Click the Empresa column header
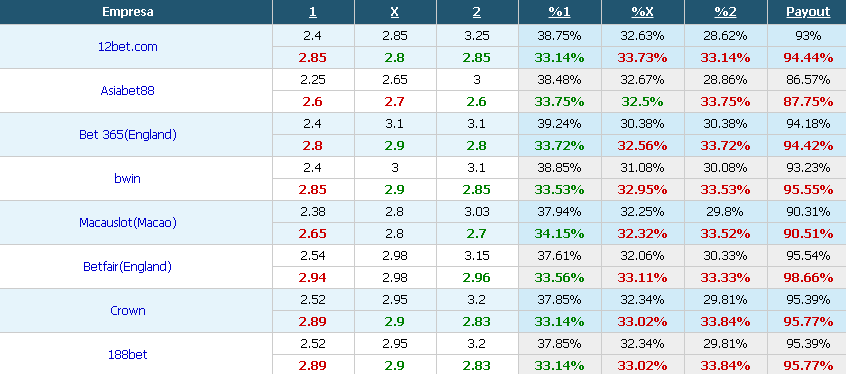This screenshot has height=374, width=846. 128,12
